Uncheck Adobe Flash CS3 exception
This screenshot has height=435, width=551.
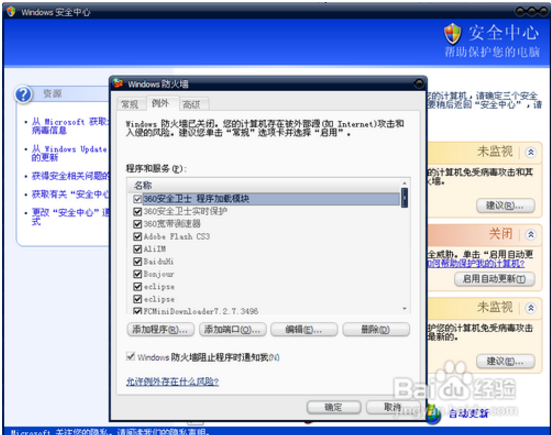(137, 236)
